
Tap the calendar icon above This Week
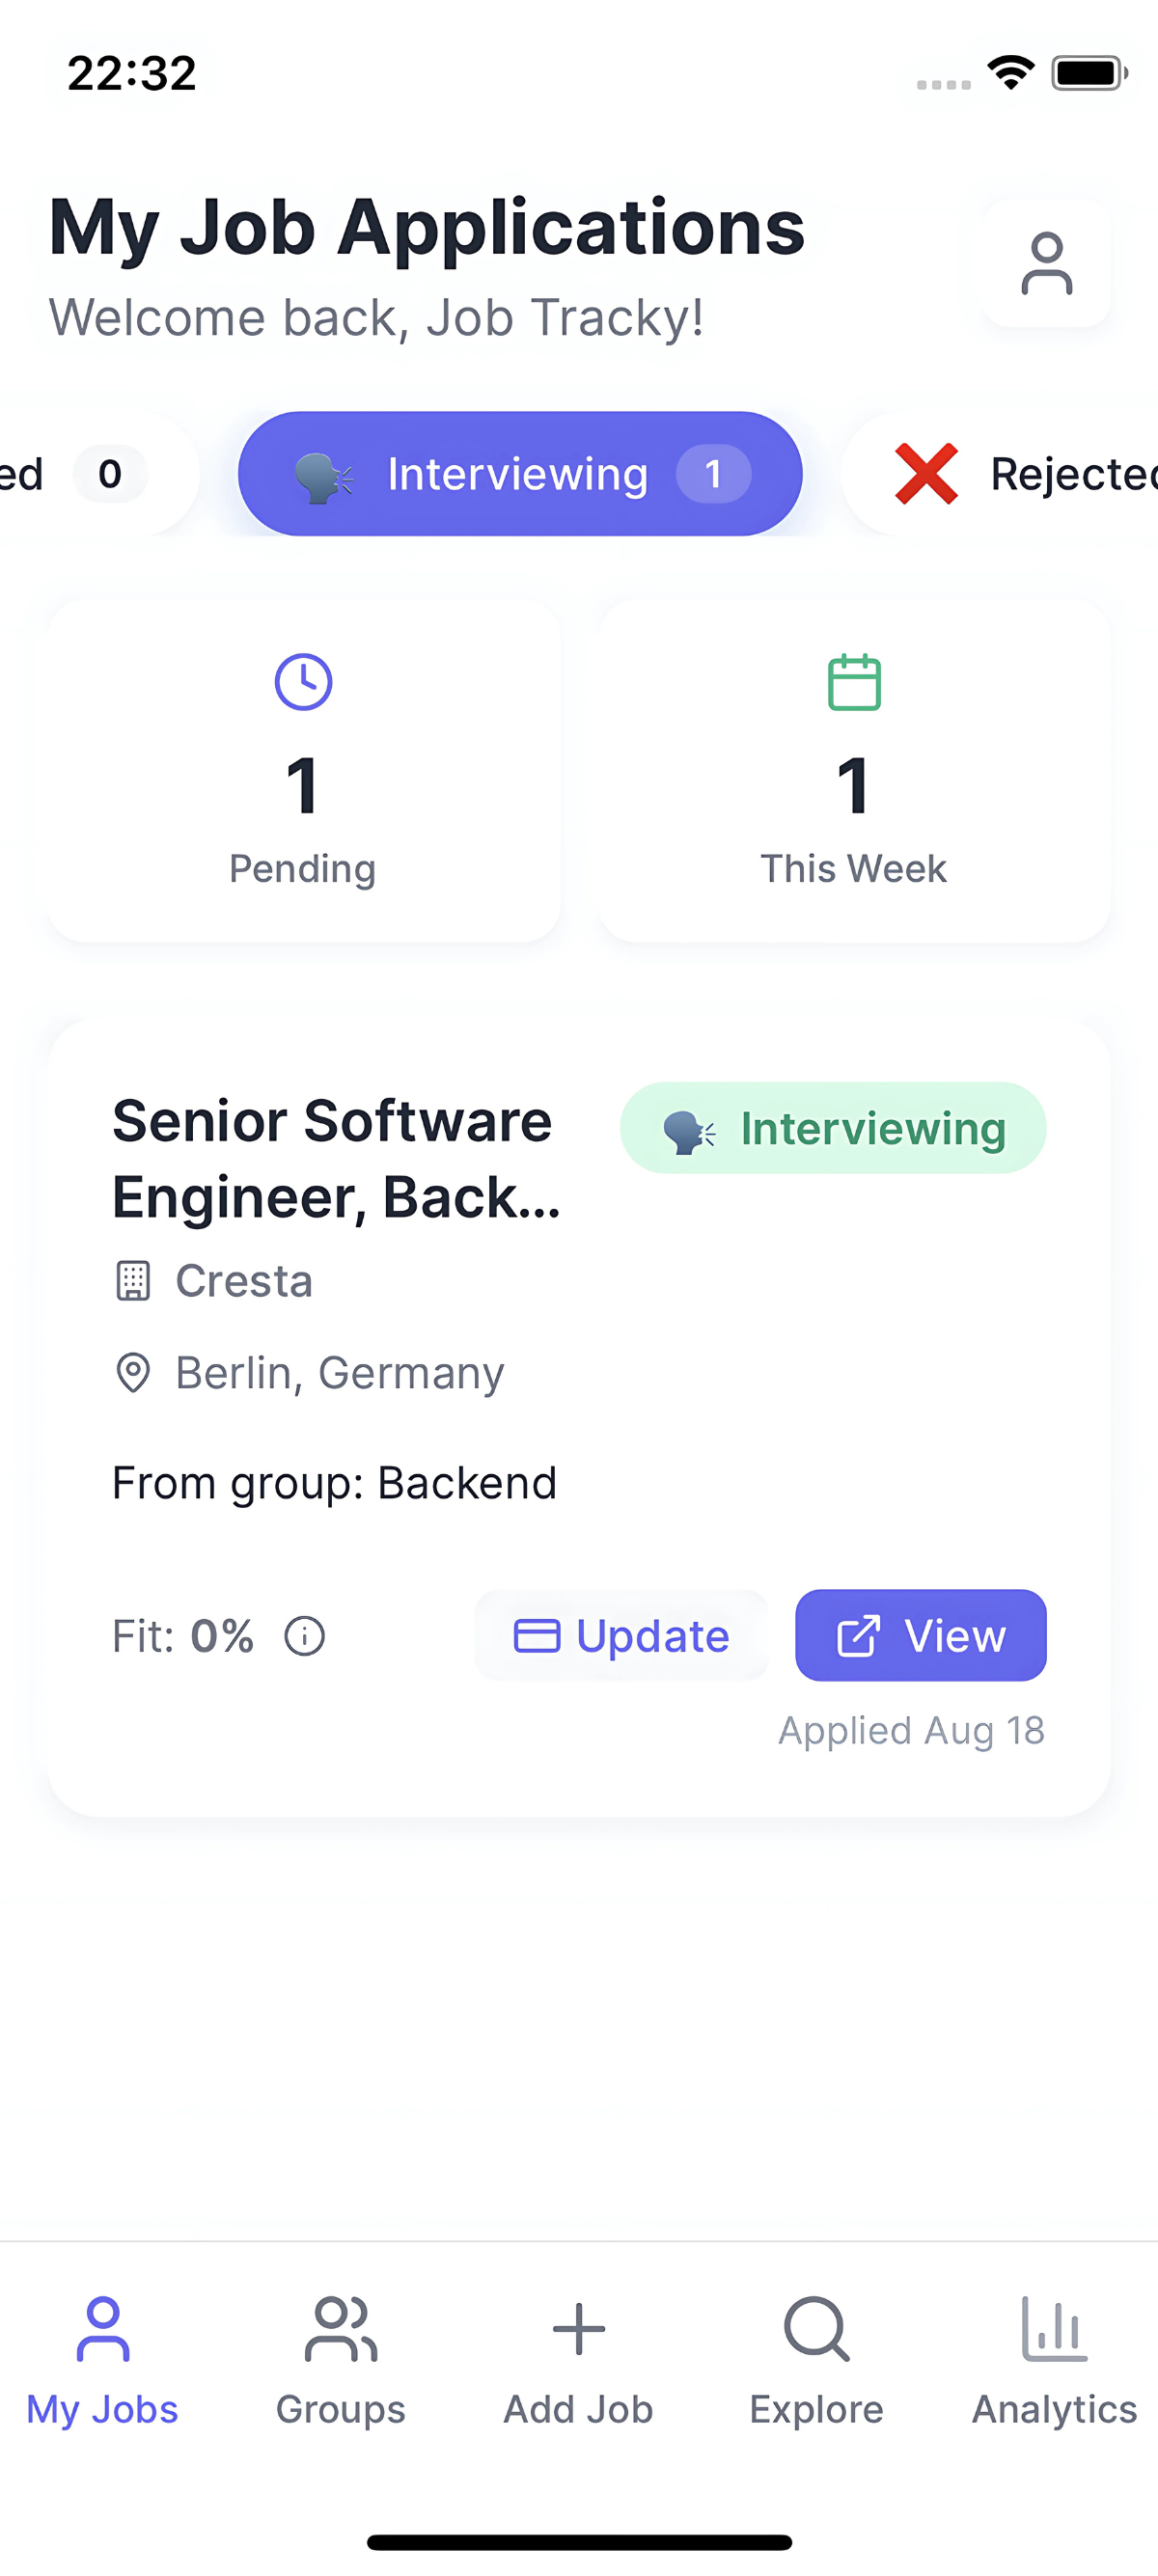click(854, 682)
